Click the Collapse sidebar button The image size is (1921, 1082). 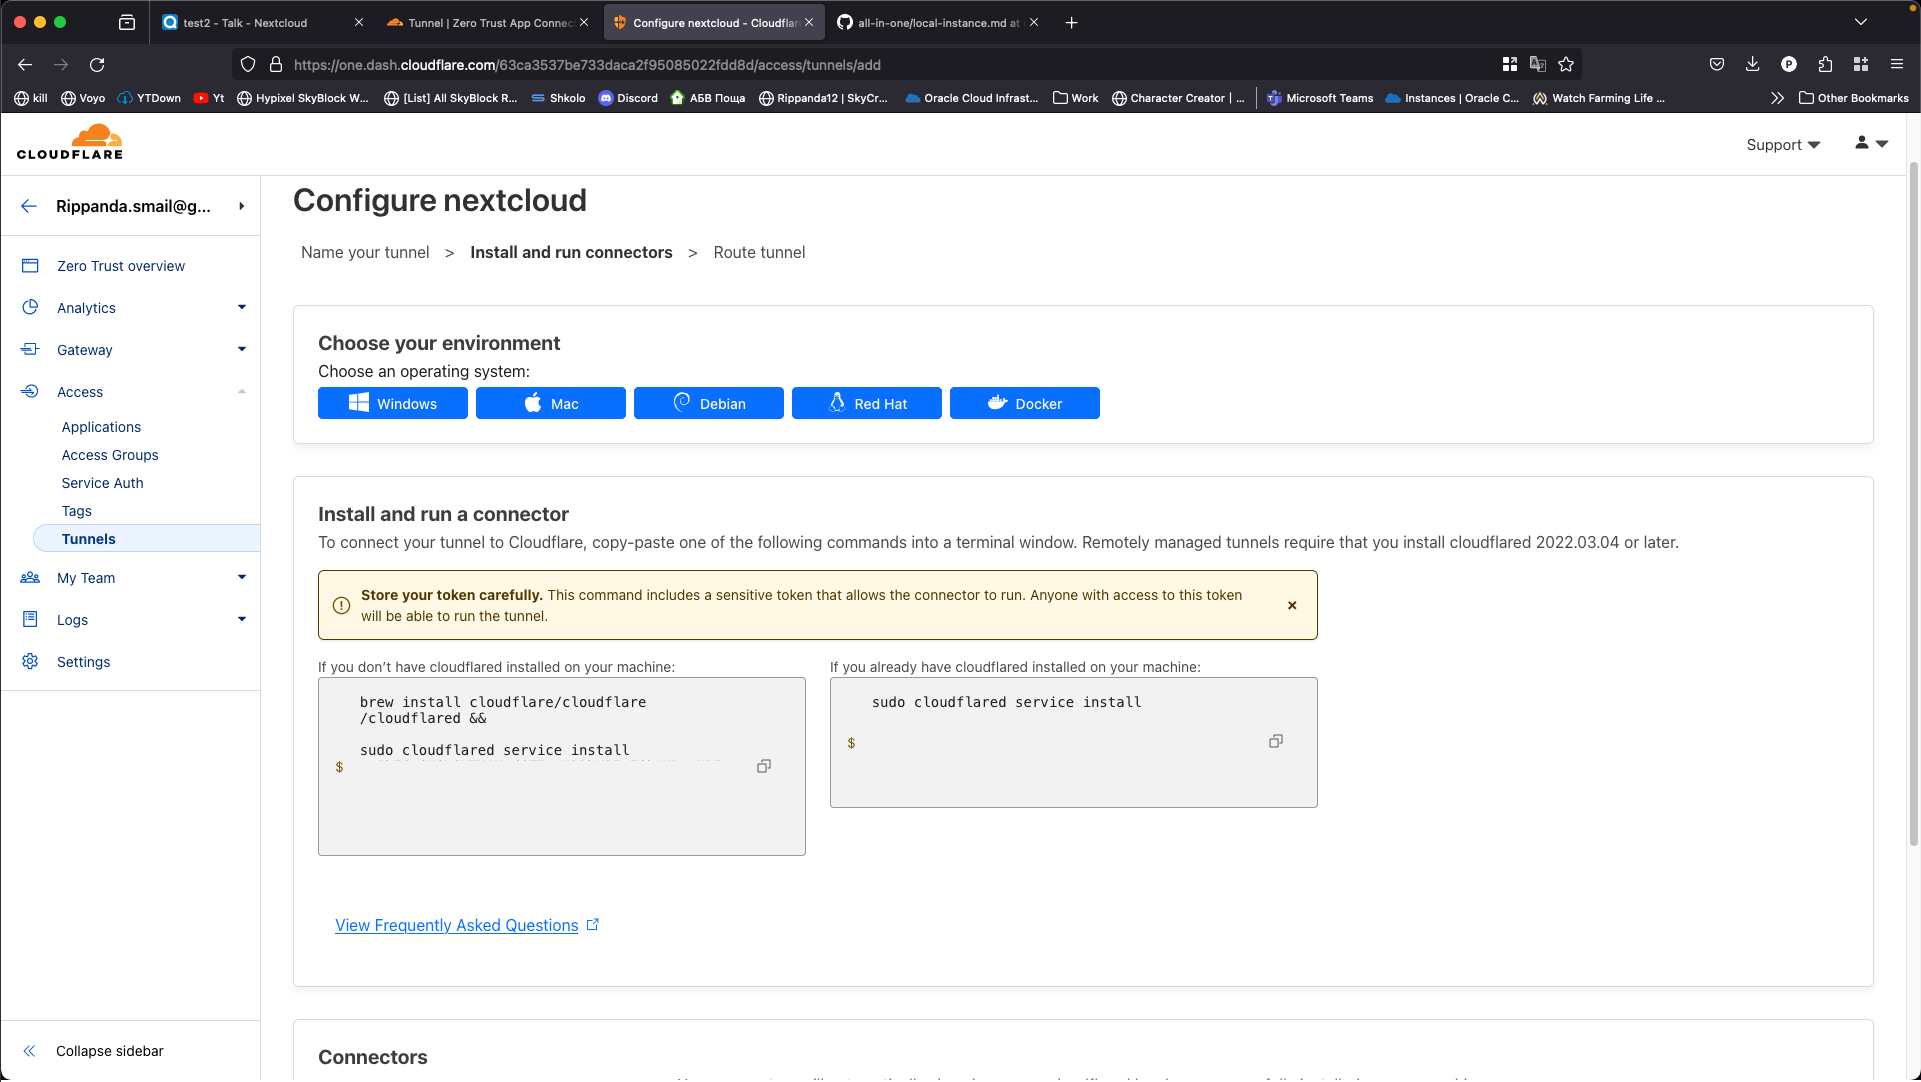95,1051
